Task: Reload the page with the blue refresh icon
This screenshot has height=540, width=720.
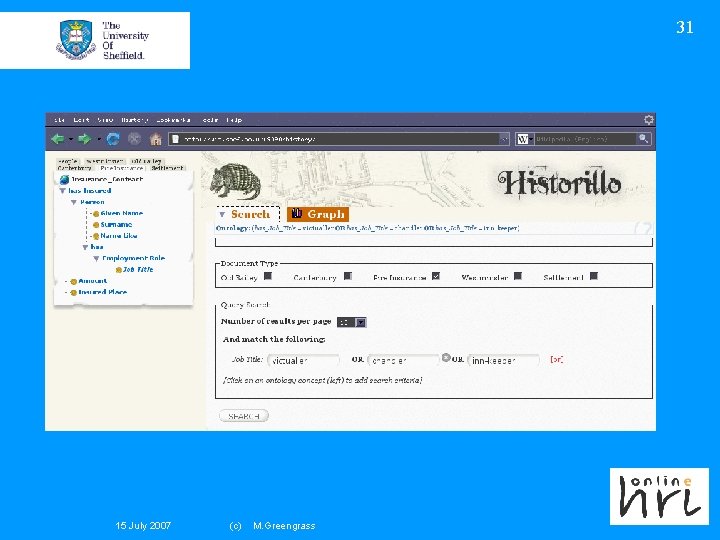Action: [x=113, y=139]
